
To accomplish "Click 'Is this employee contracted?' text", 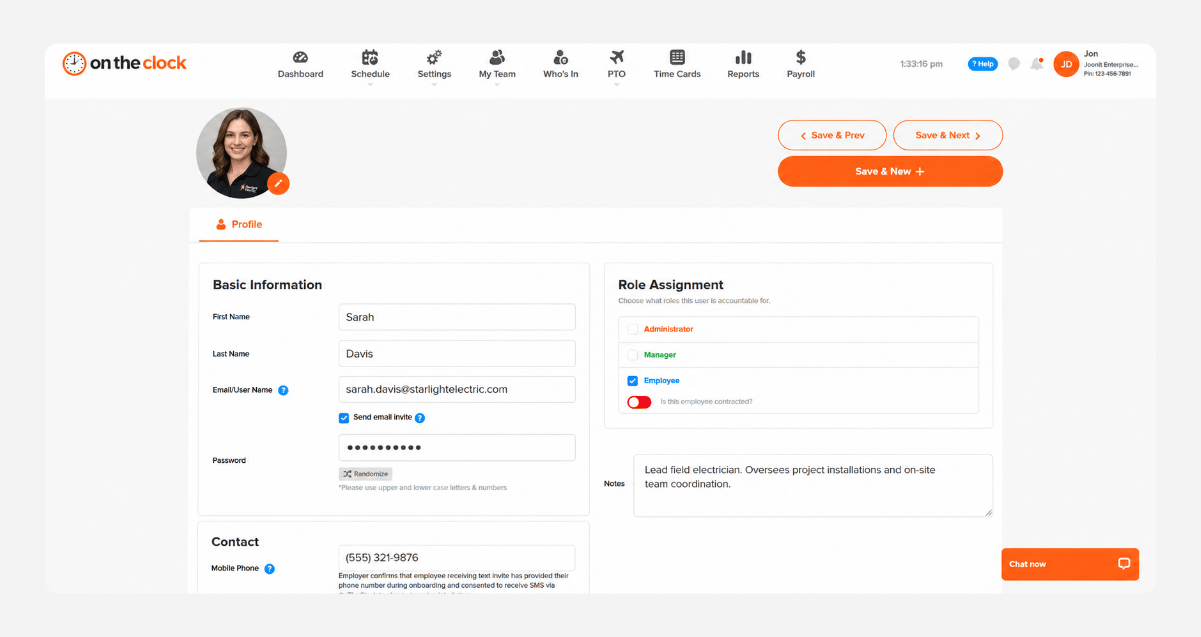I will point(707,402).
